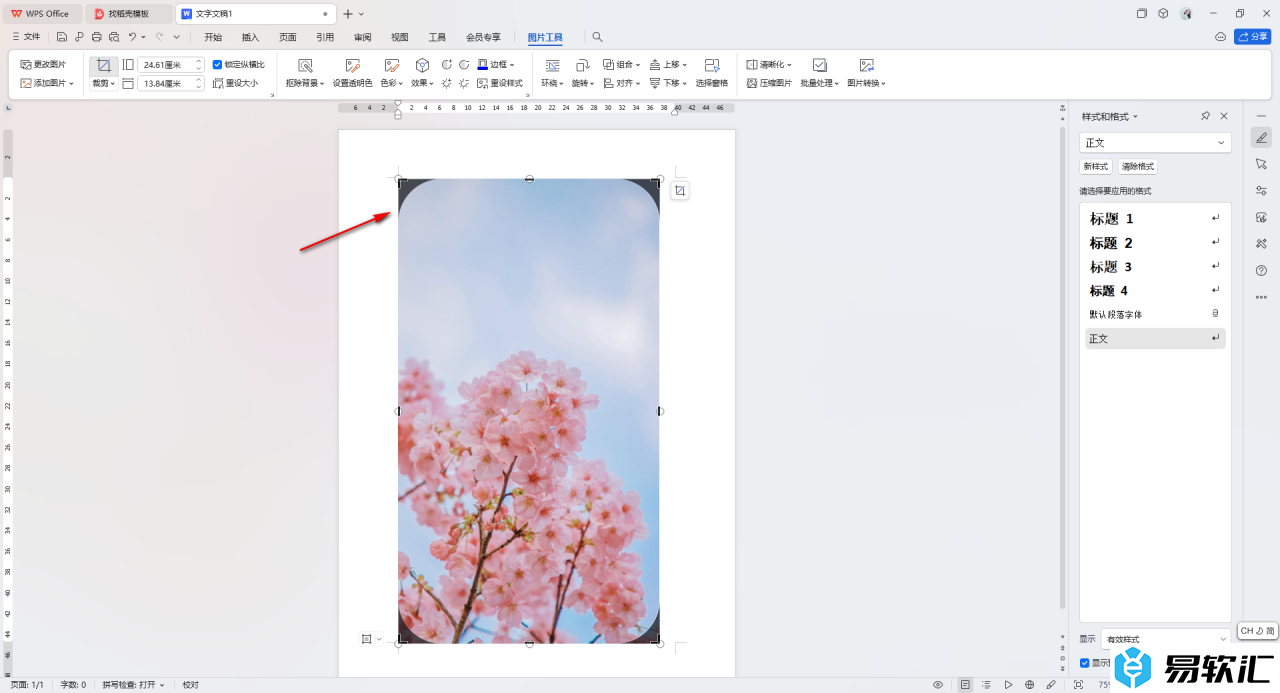This screenshot has height=693, width=1280.
Task: Click the clear formatting (清除格式) button
Action: tap(1137, 167)
